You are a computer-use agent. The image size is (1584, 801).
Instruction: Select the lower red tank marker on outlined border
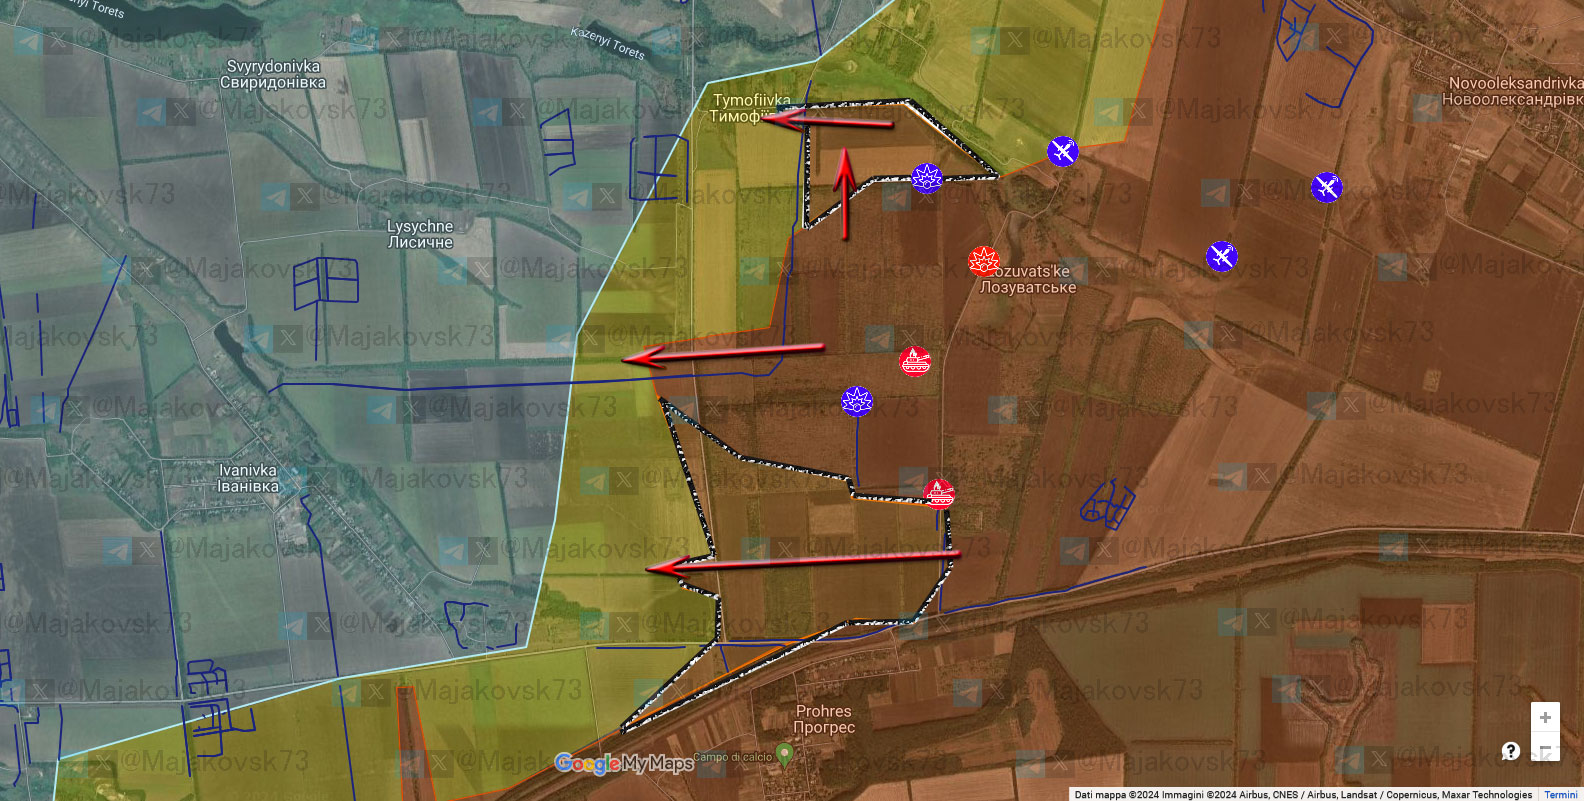938,493
